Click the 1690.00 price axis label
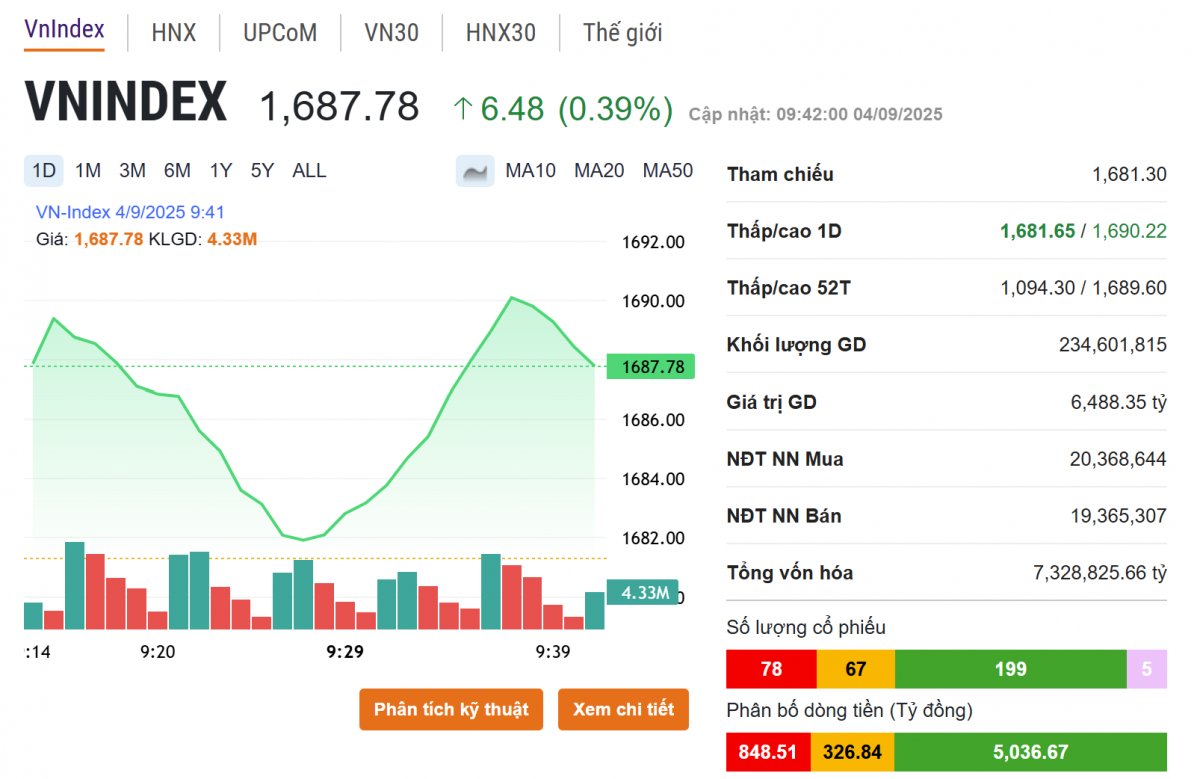 click(653, 301)
